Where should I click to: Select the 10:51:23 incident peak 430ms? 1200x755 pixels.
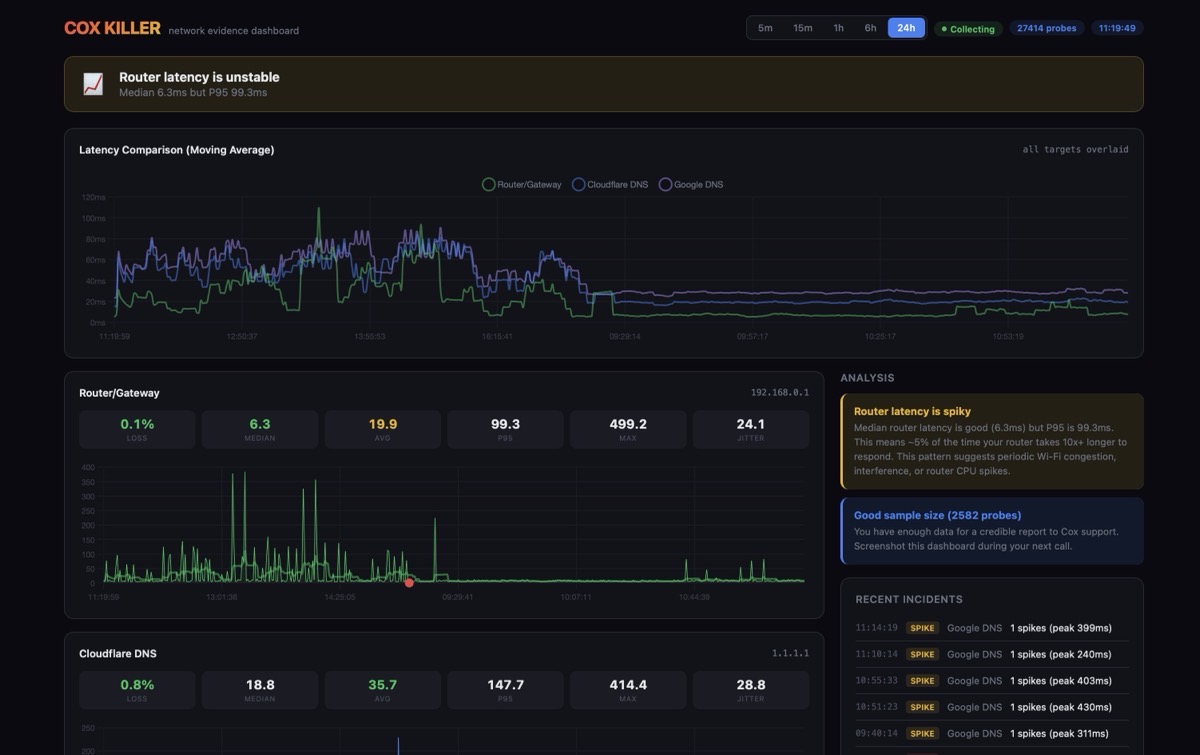pos(991,707)
